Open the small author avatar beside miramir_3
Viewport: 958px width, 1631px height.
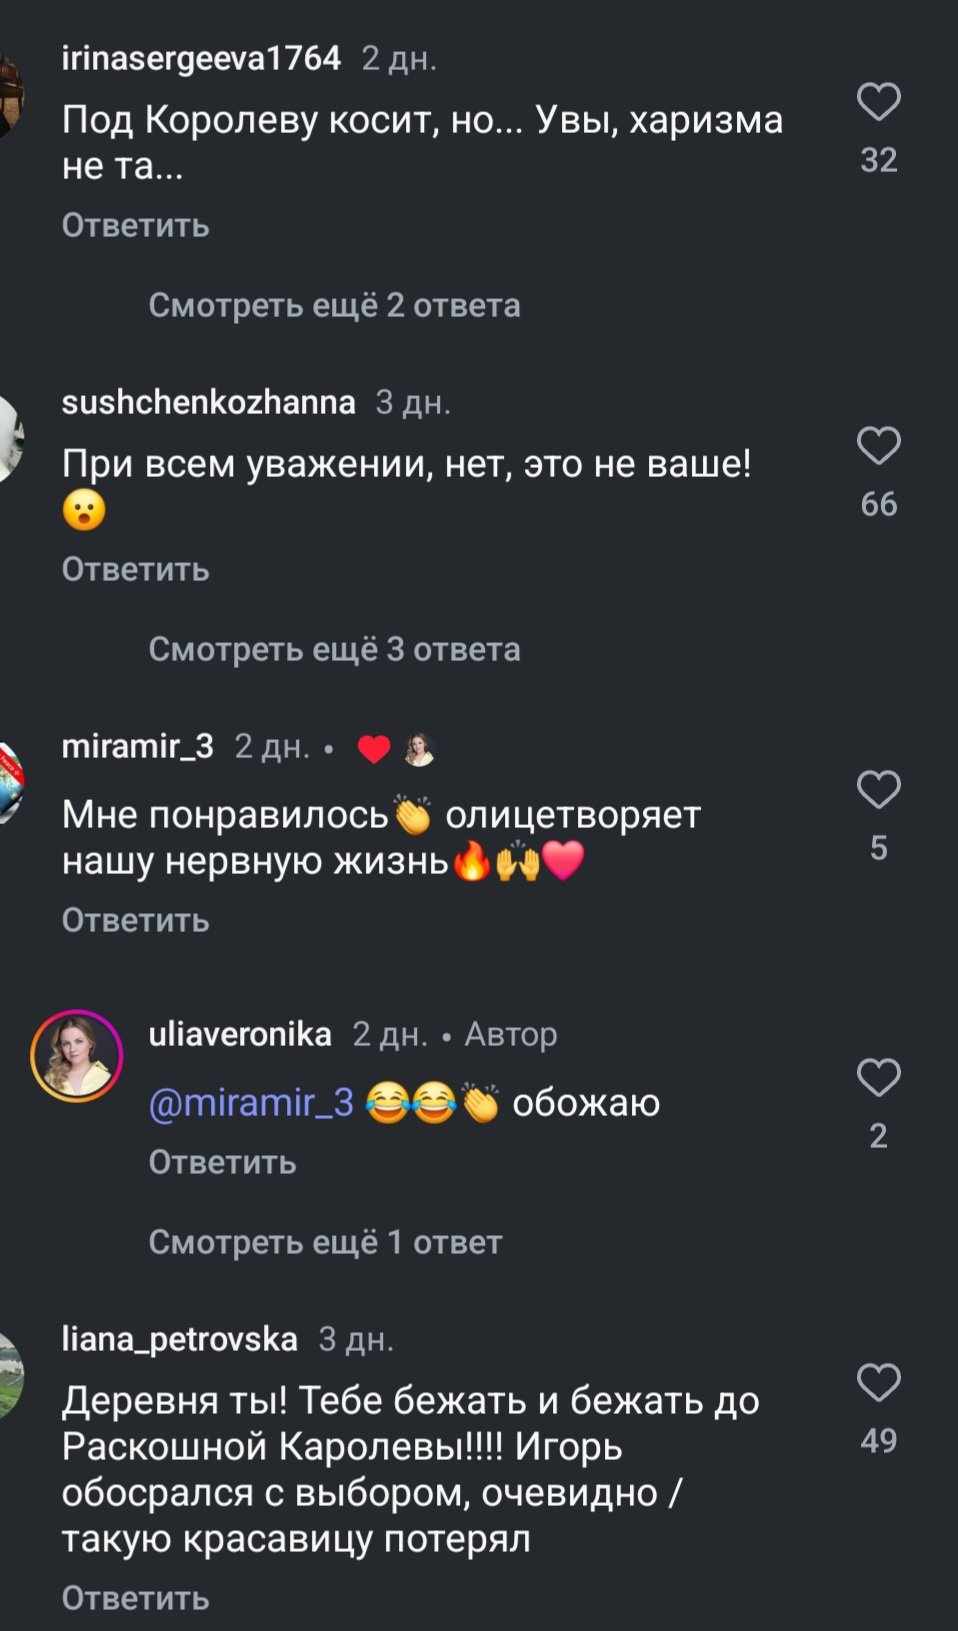pos(419,749)
